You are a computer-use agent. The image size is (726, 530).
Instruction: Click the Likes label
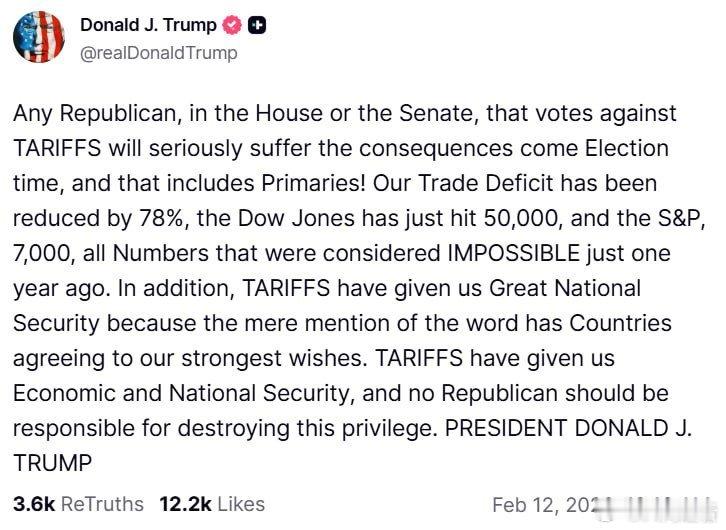[240, 504]
